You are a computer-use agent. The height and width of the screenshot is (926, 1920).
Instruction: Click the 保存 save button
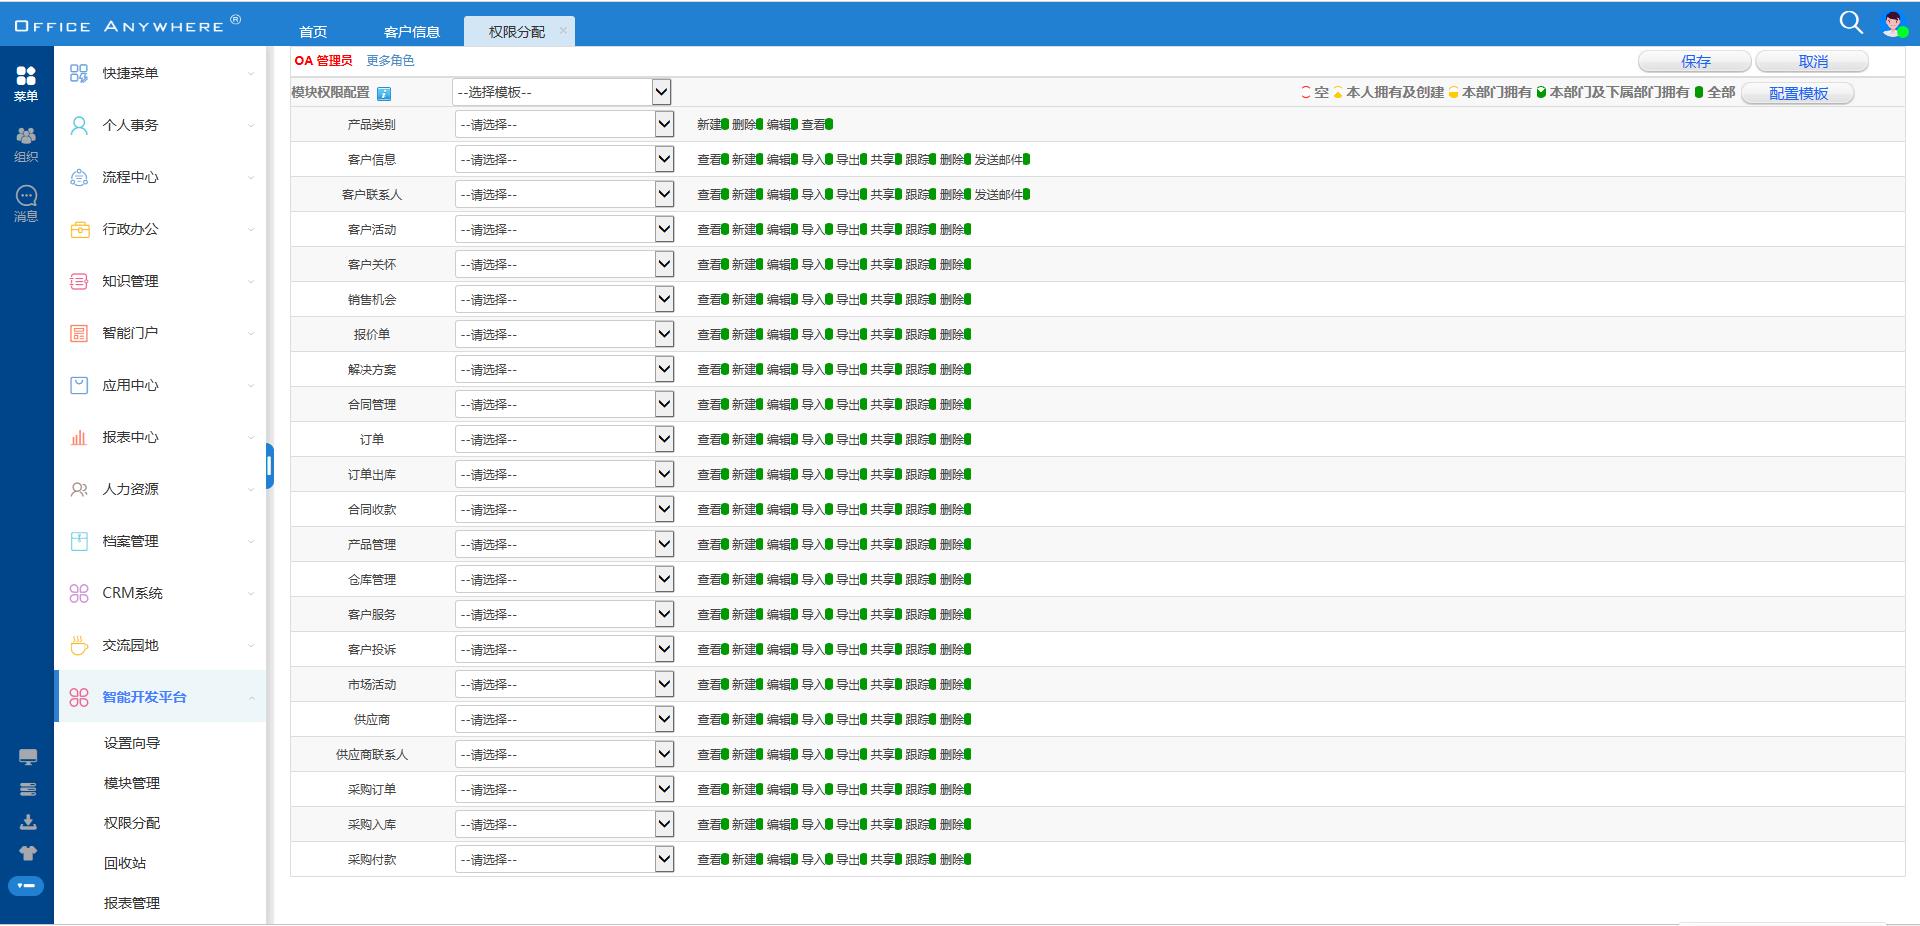[1695, 62]
